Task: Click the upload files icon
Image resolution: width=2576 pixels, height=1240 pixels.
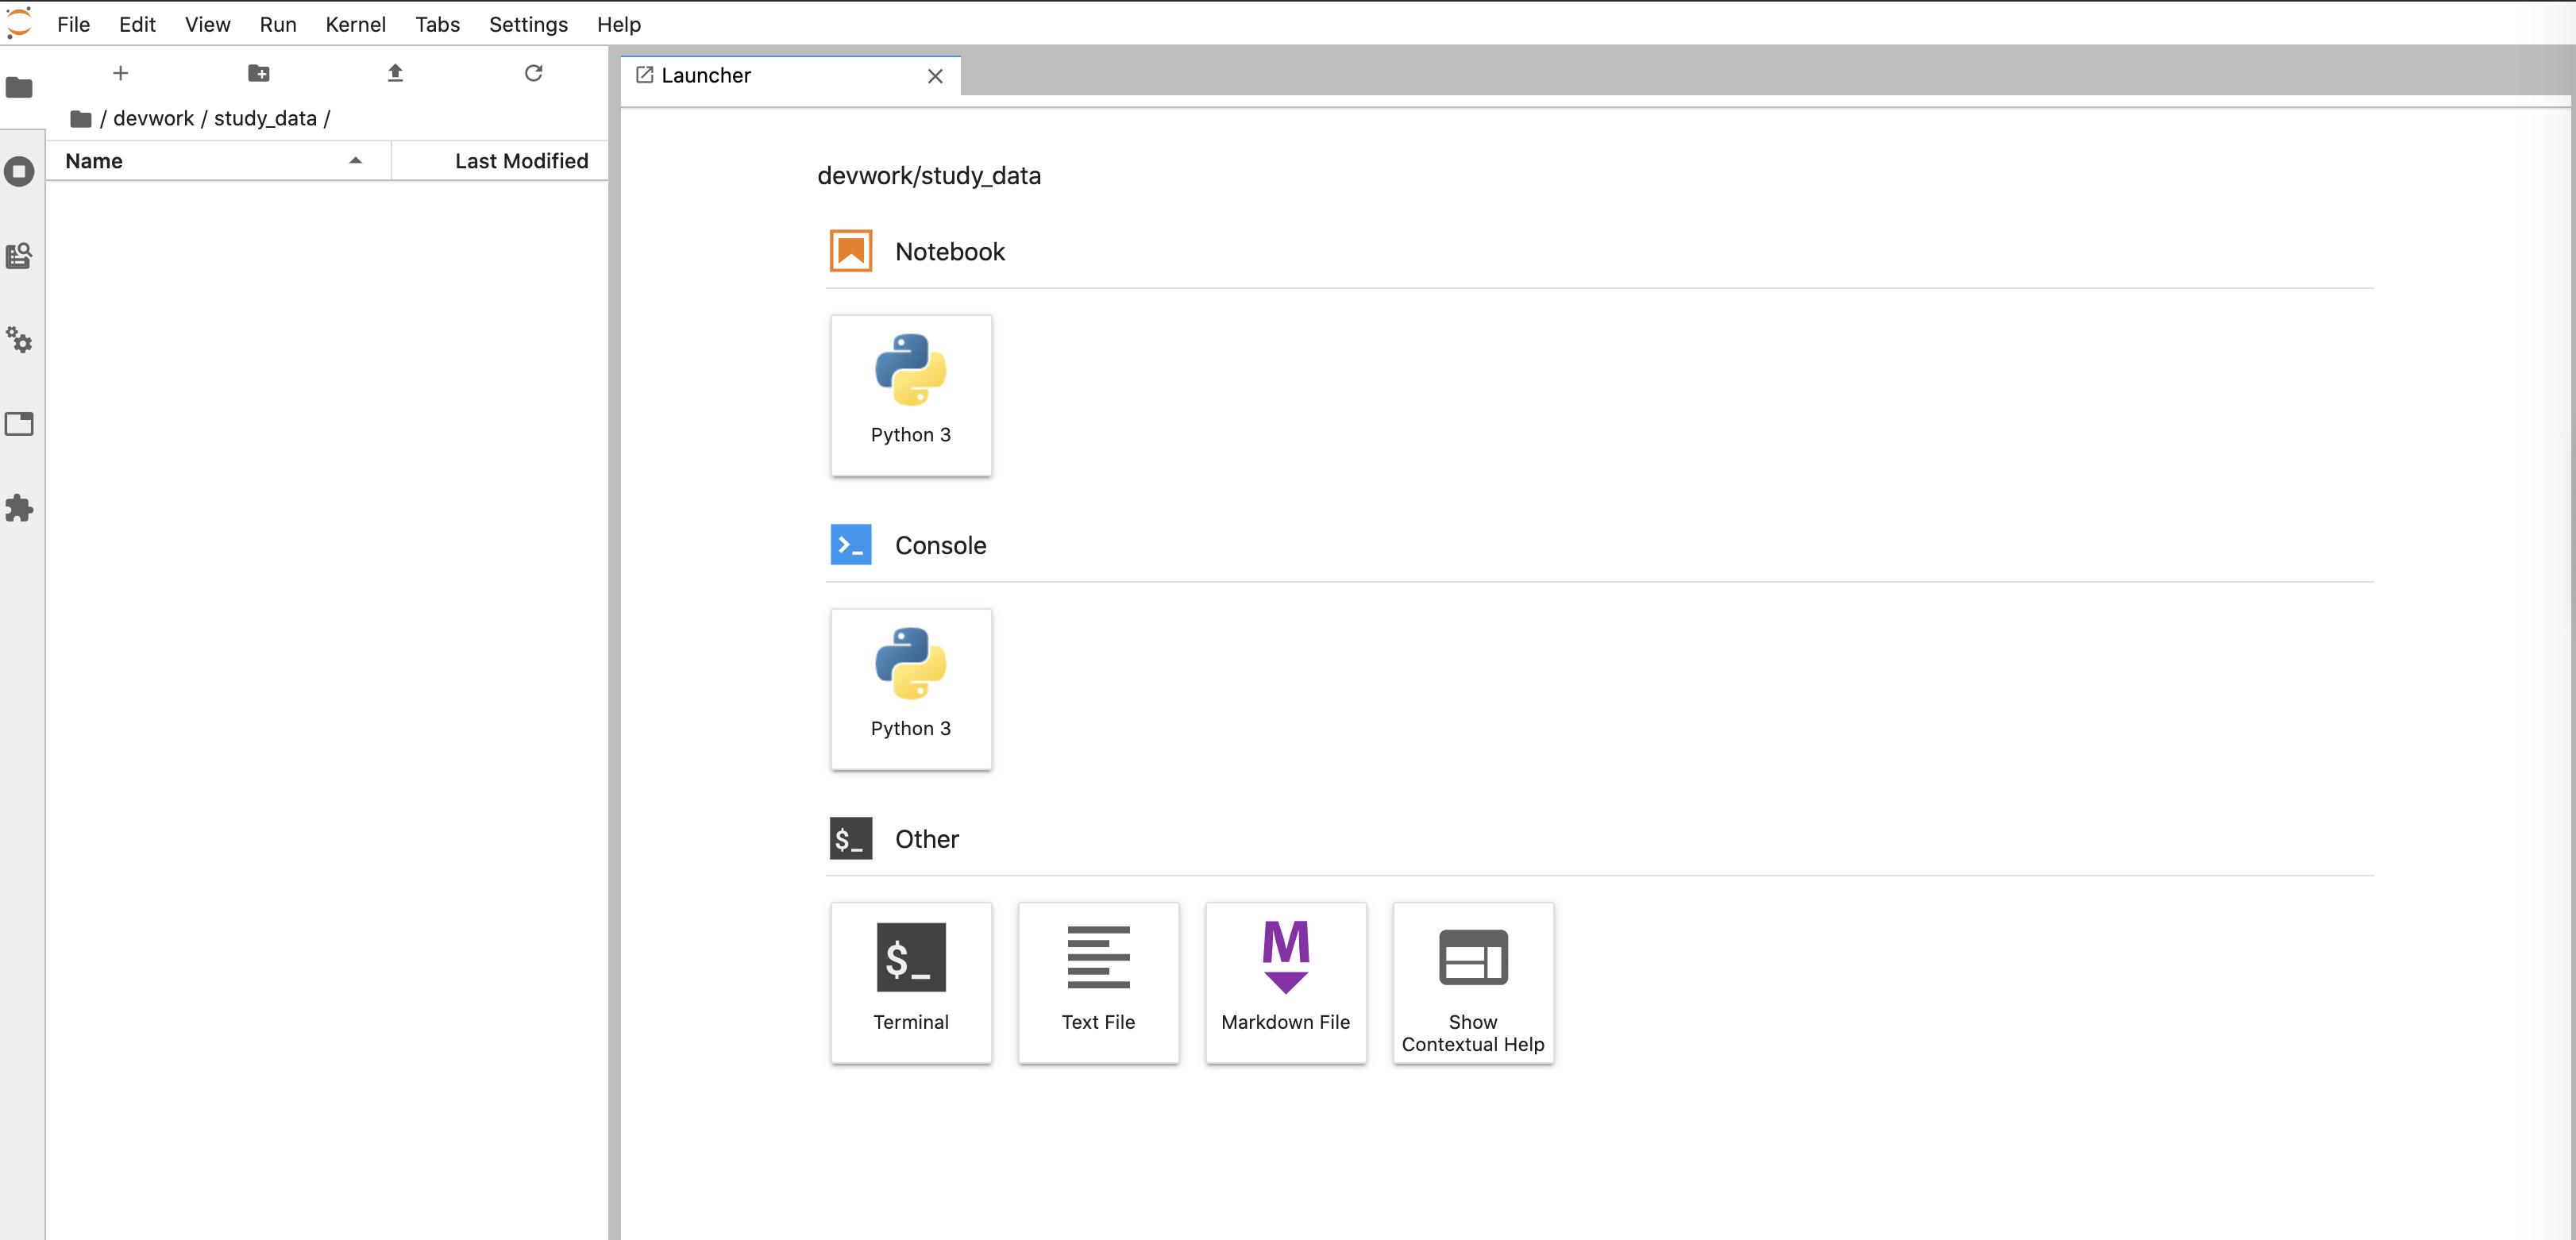Action: (395, 73)
